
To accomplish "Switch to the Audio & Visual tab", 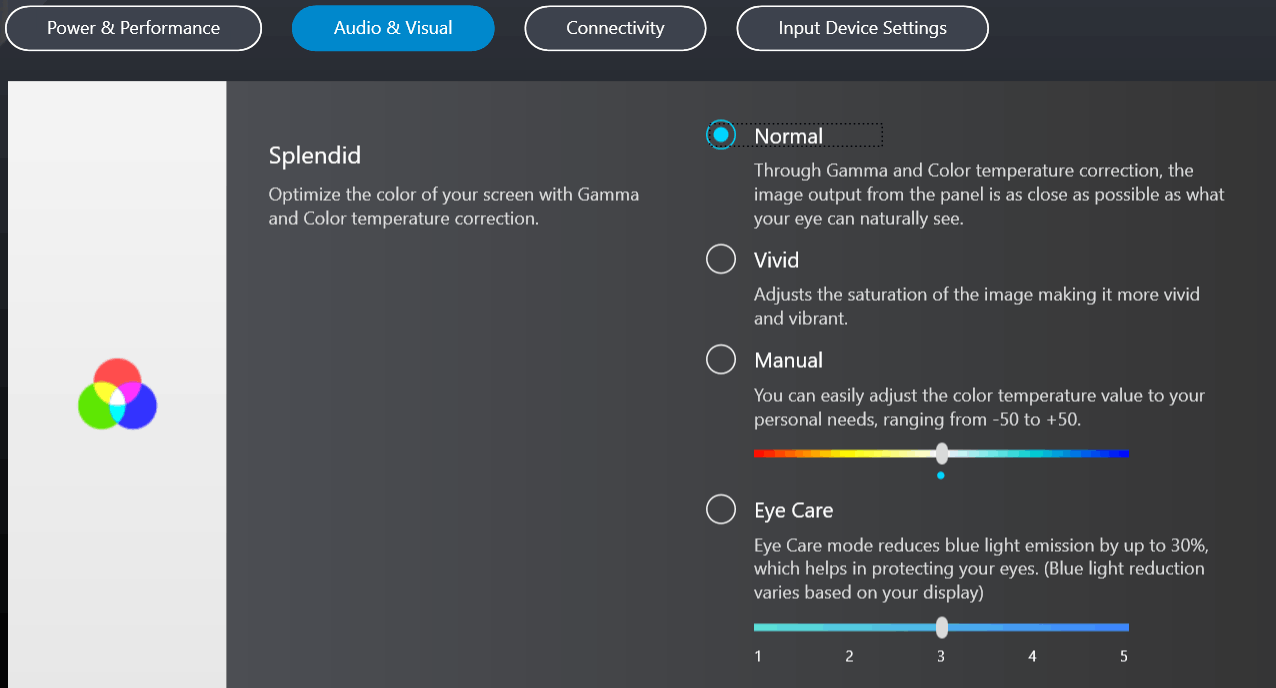I will 393,28.
